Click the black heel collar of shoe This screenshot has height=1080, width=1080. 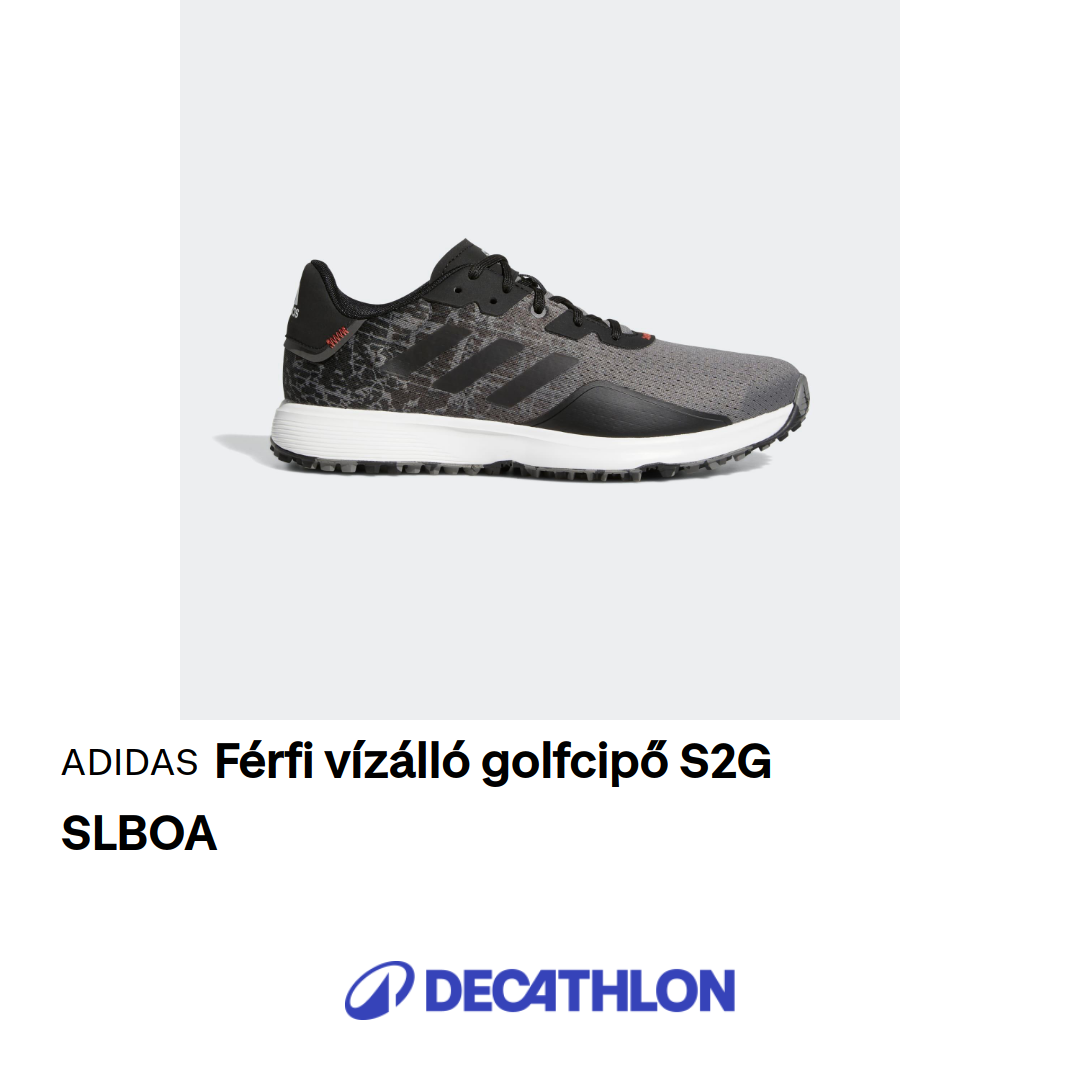[324, 296]
